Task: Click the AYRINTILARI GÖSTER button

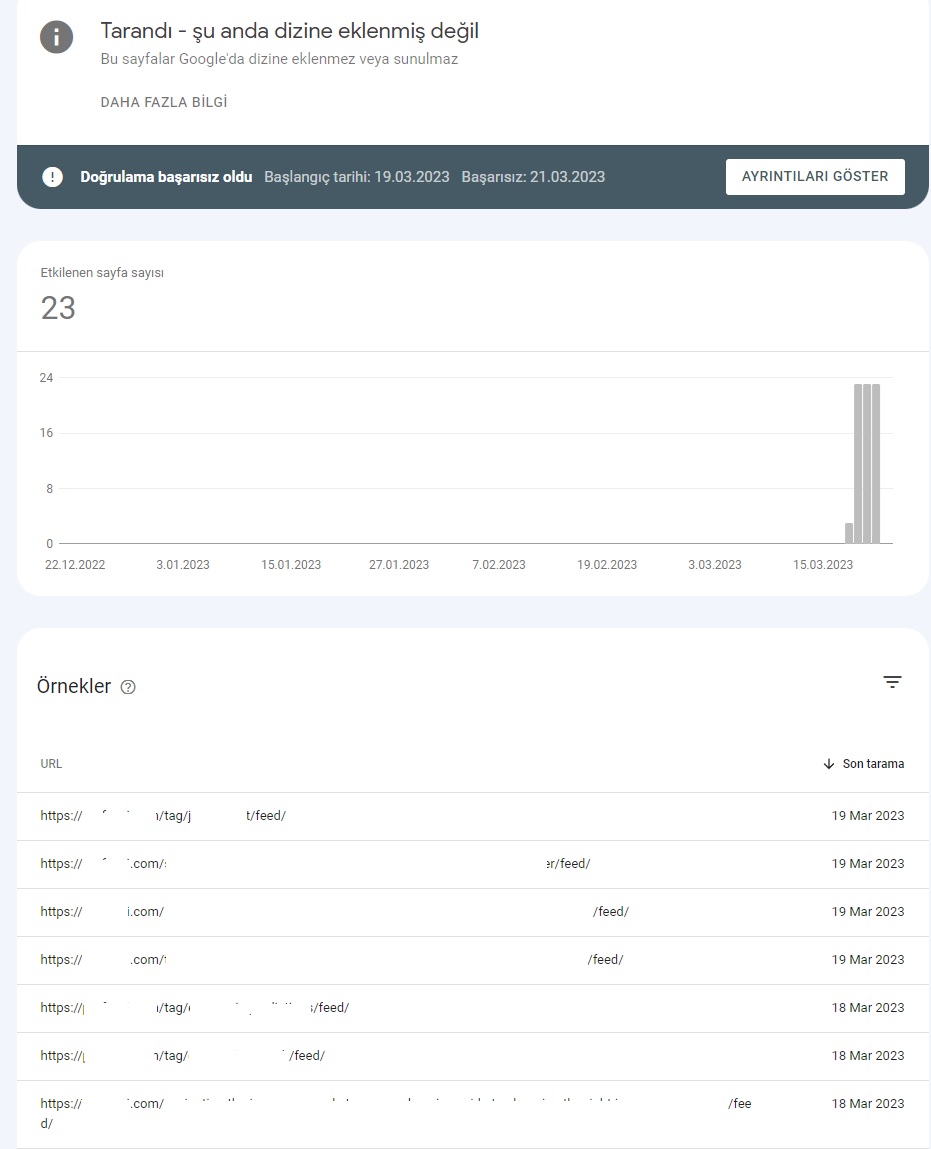Action: 815,177
